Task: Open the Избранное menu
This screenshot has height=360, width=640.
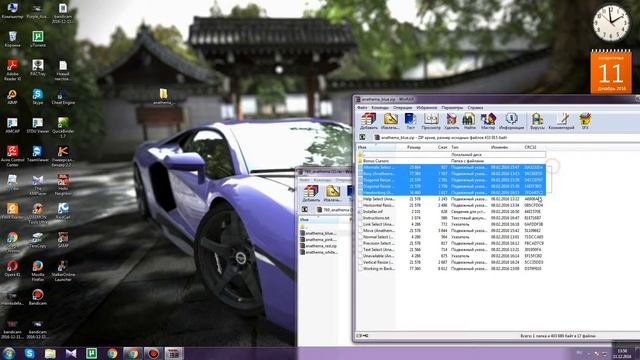Action: (x=427, y=107)
